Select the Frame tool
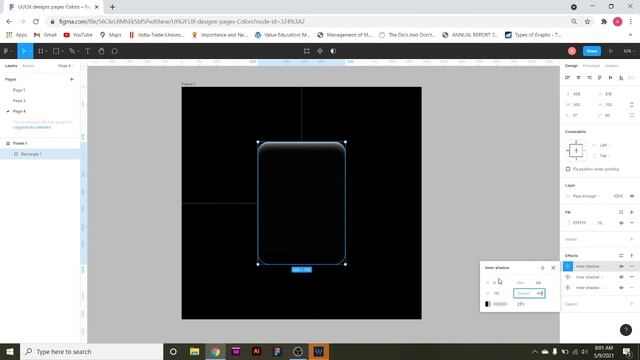This screenshot has height=360, width=640. tap(41, 51)
